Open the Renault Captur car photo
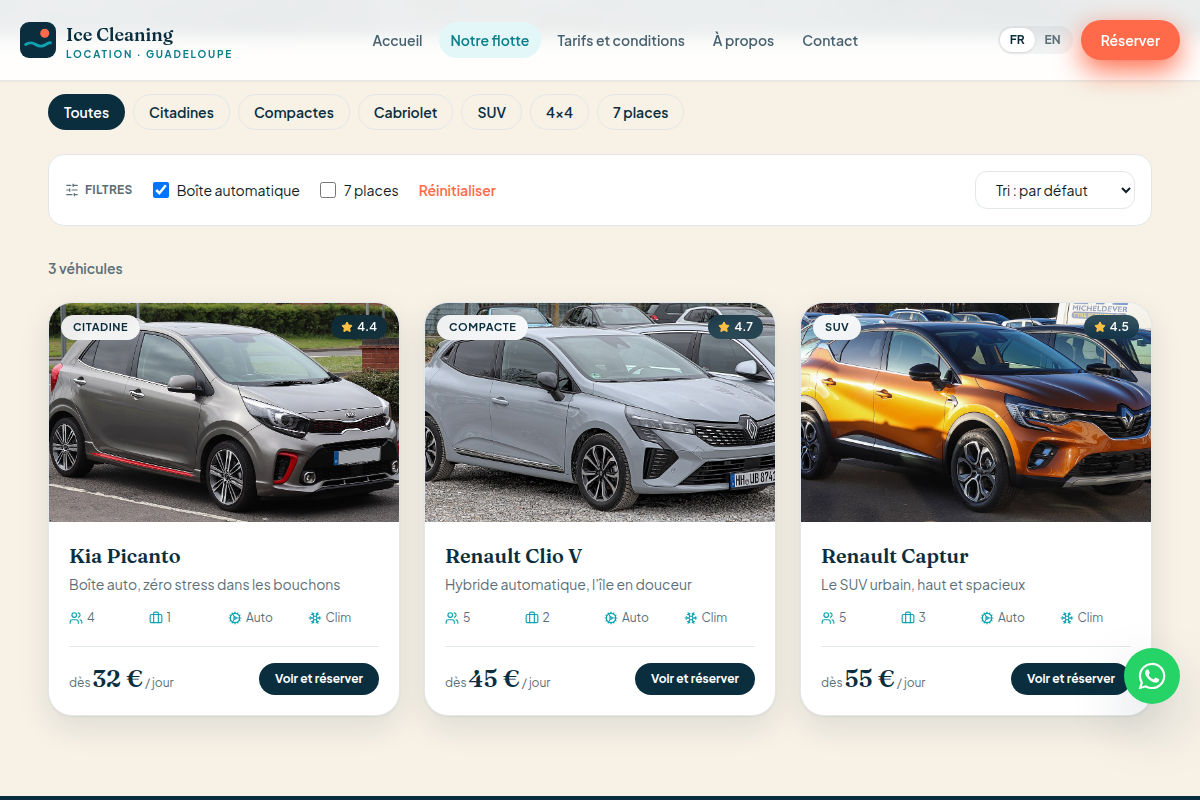This screenshot has height=800, width=1200. [x=976, y=412]
